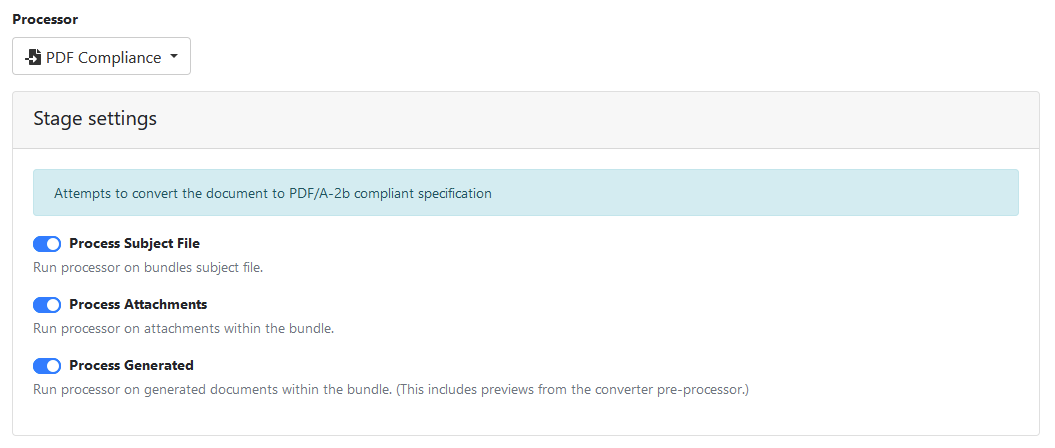1055x448 pixels.
Task: Click the generated documents description text
Action: (x=212, y=388)
